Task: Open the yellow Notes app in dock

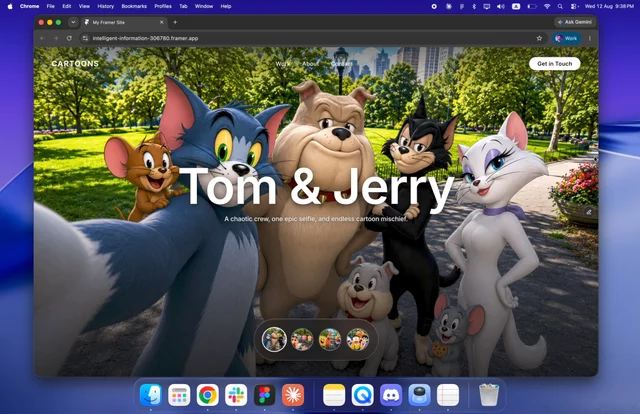Action: [x=334, y=395]
